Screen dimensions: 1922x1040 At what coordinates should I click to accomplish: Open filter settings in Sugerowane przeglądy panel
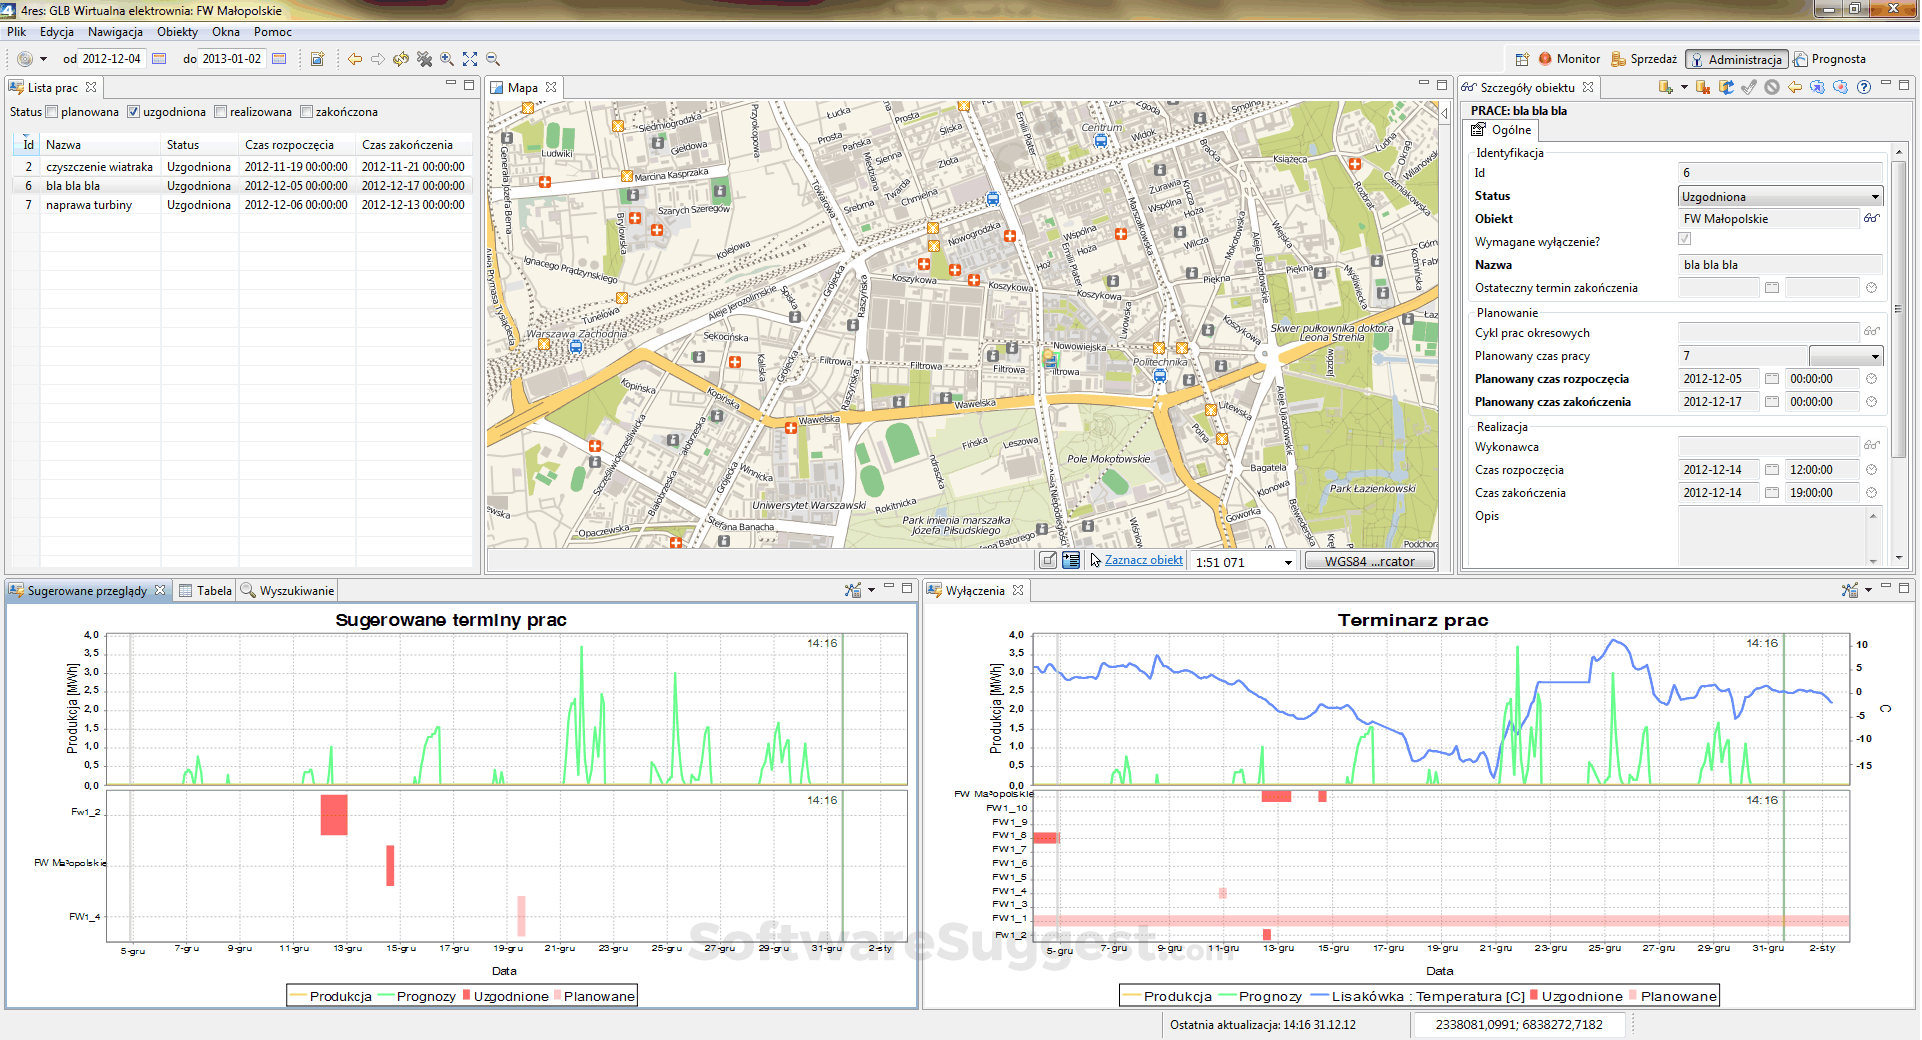(854, 590)
